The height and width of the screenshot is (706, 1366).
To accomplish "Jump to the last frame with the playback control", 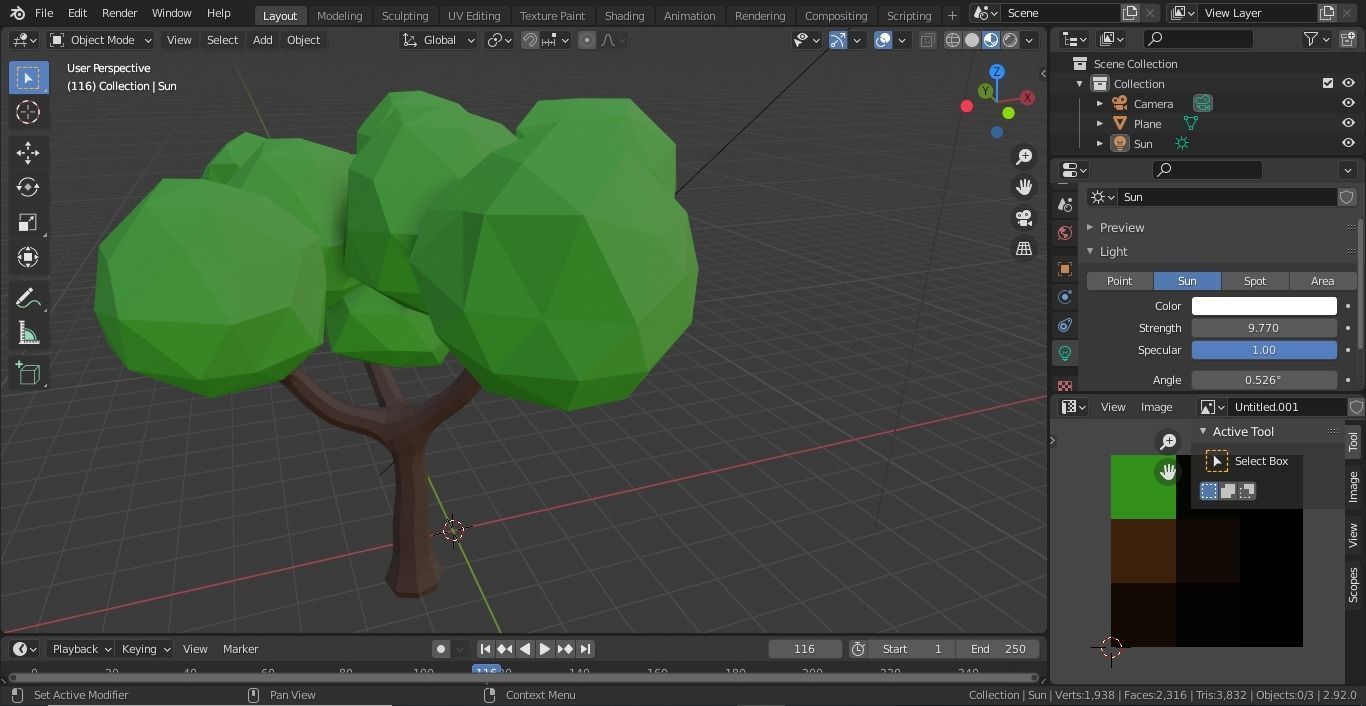I will (585, 648).
